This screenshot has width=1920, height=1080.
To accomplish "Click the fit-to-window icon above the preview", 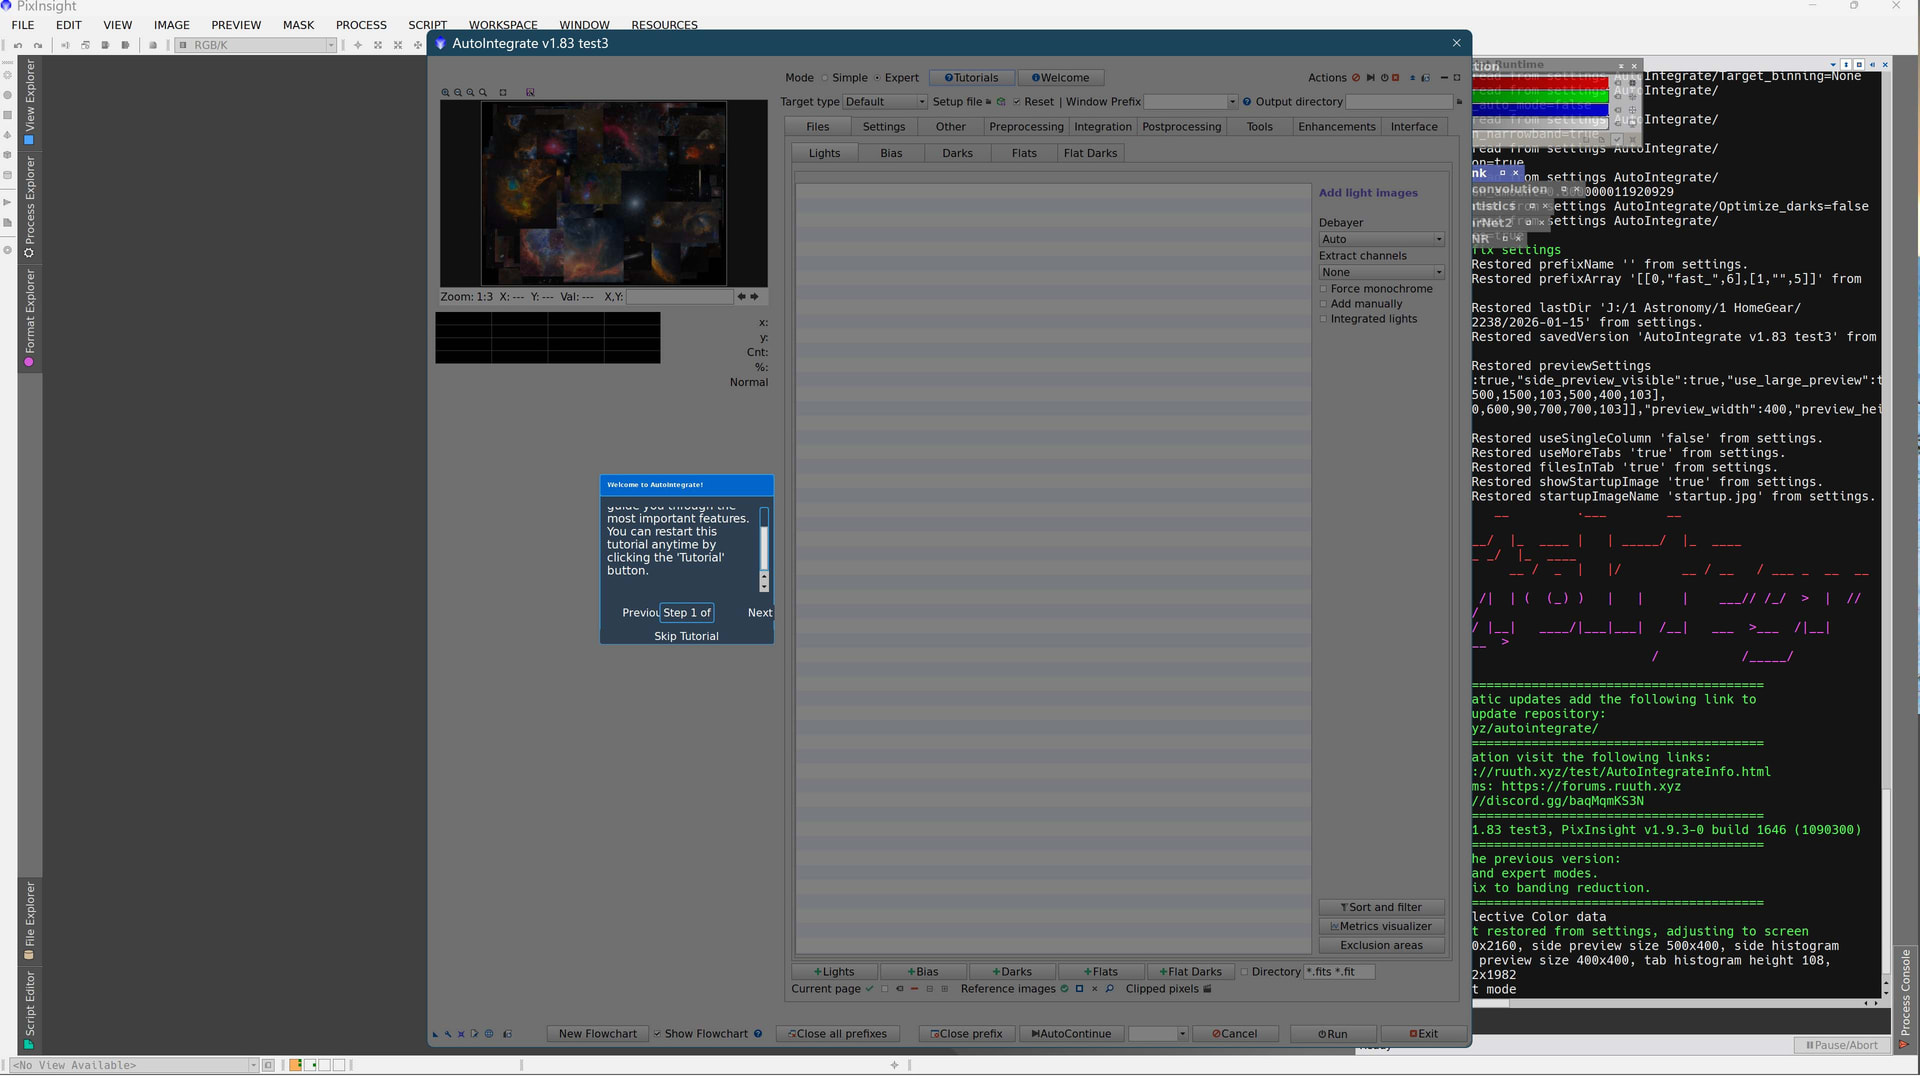I will [x=503, y=92].
